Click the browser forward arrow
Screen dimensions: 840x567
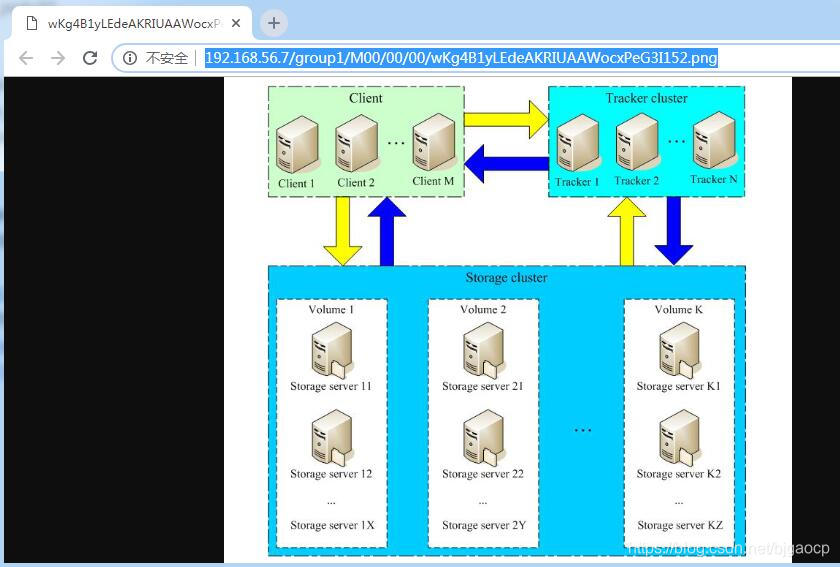(x=58, y=58)
